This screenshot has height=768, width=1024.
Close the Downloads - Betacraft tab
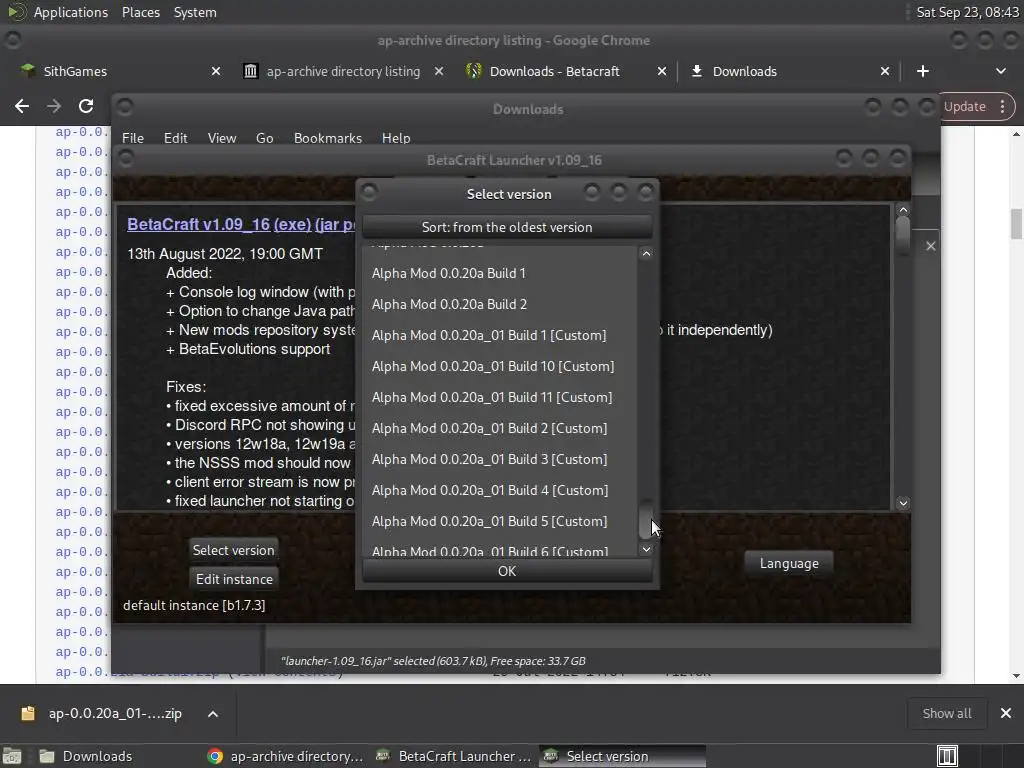click(662, 71)
